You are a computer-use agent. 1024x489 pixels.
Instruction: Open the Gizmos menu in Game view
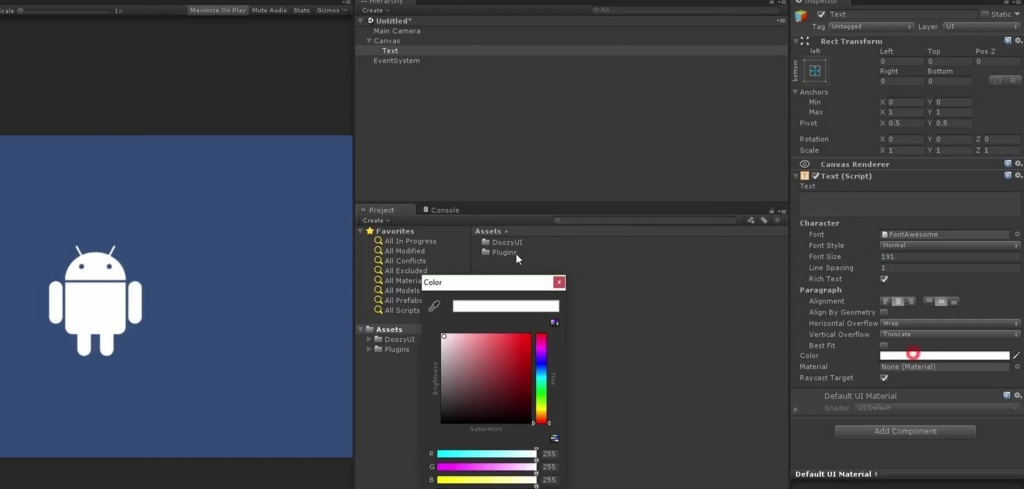tap(332, 10)
